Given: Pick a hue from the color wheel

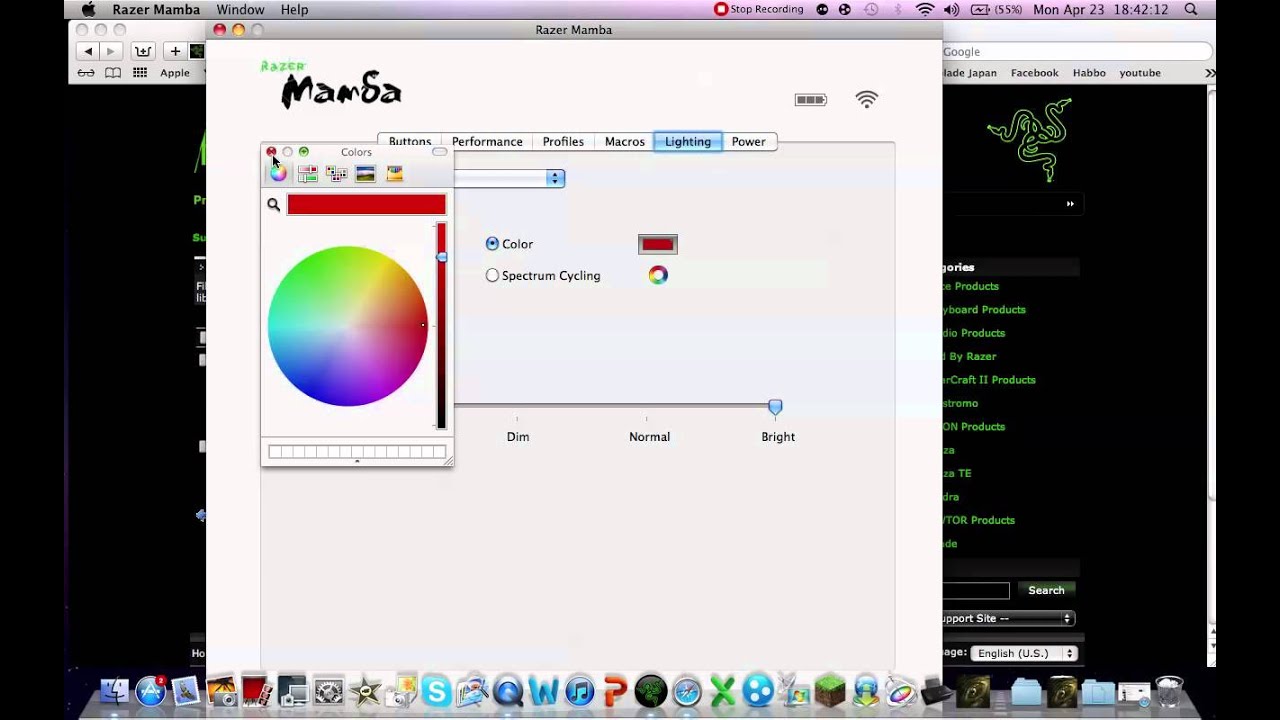Looking at the screenshot, I should 347,326.
